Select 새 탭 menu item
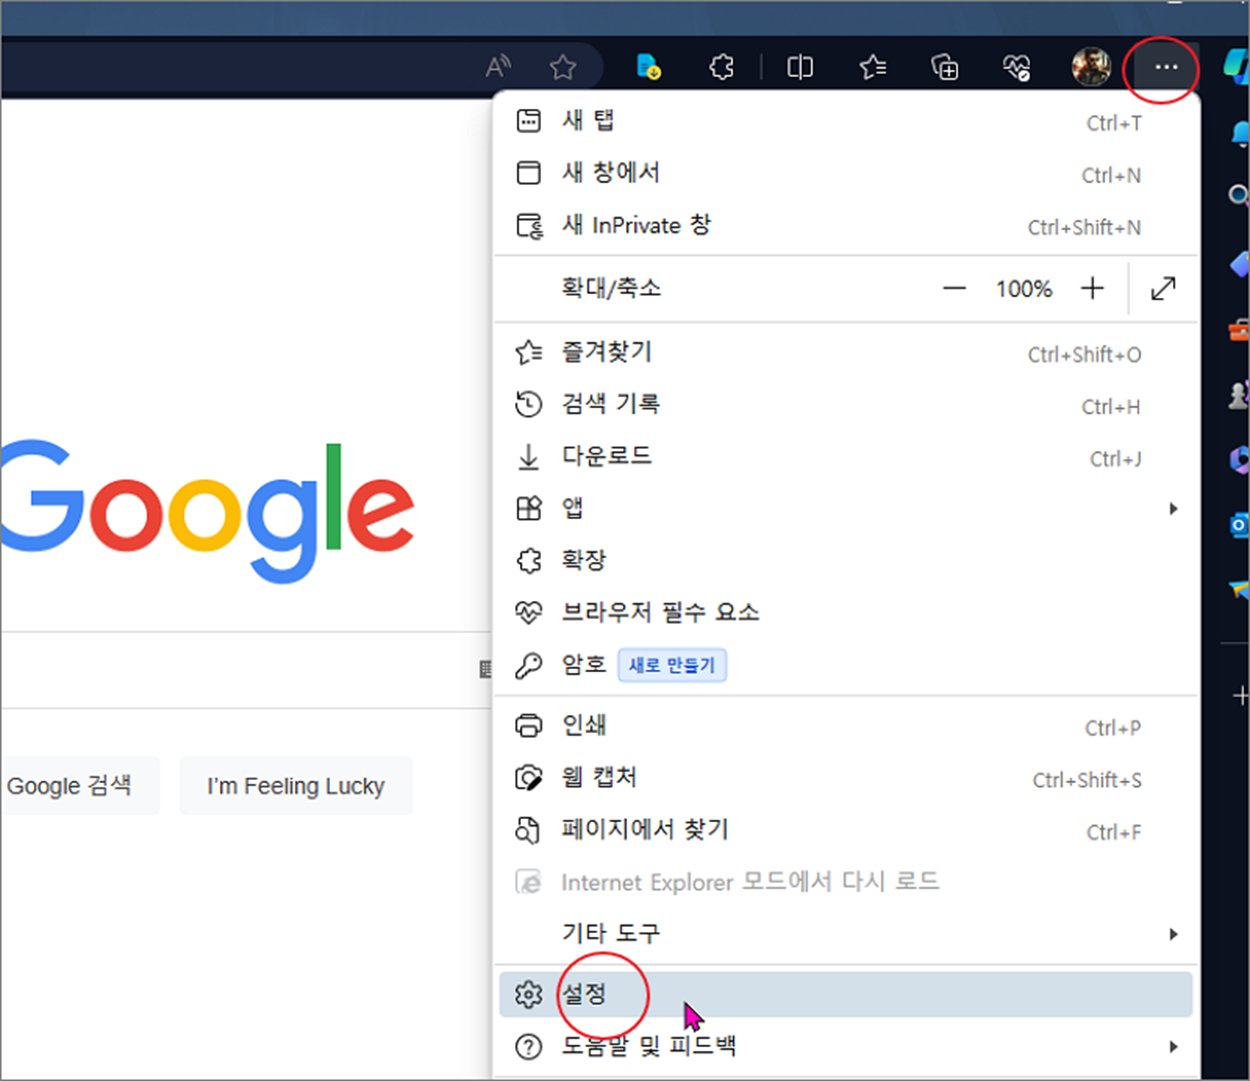Viewport: 1250px width, 1081px height. pos(846,121)
